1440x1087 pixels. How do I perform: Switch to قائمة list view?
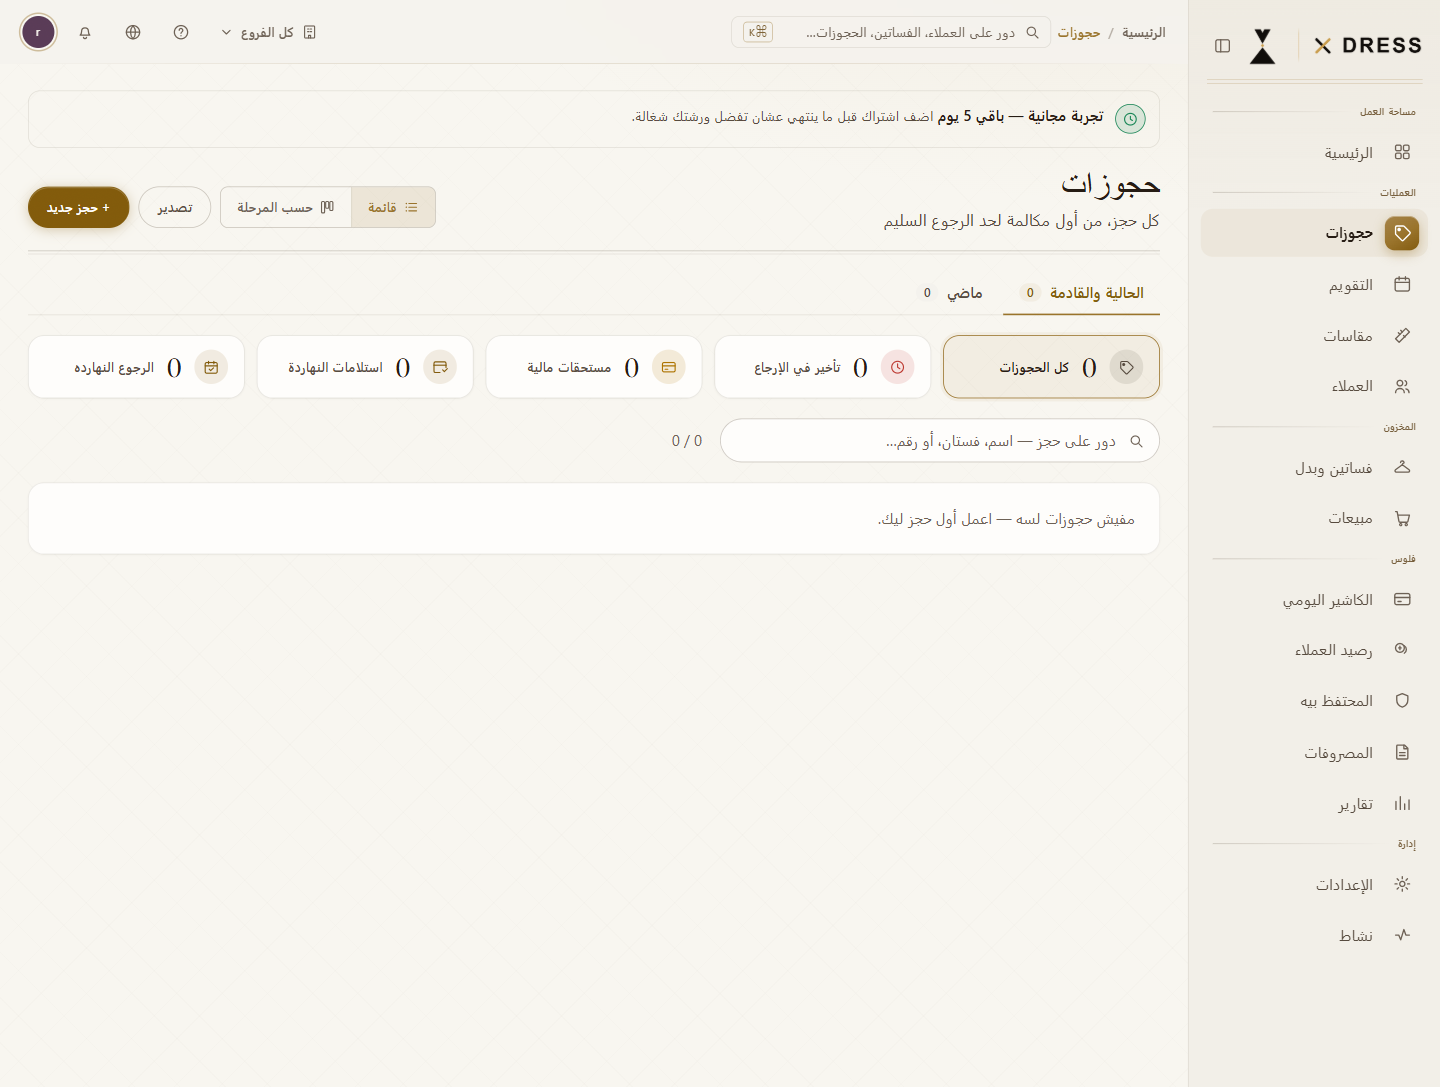[393, 207]
